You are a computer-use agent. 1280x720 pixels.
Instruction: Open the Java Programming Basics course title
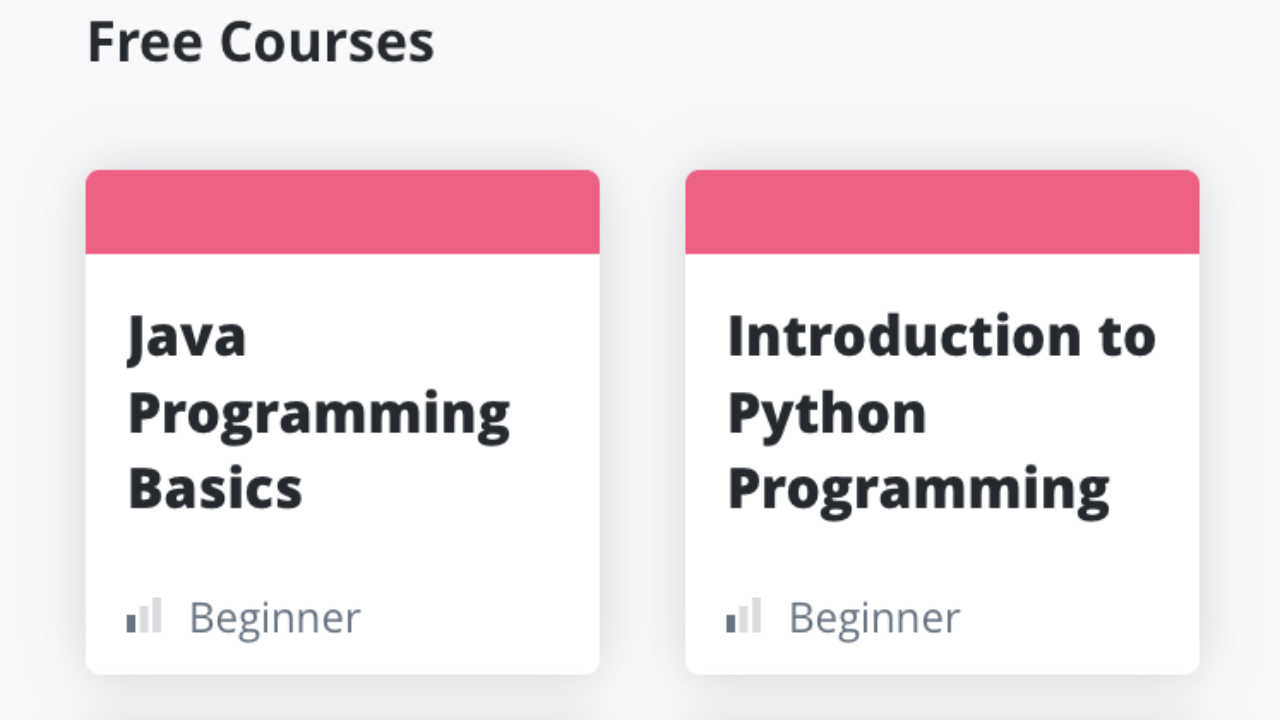point(318,412)
